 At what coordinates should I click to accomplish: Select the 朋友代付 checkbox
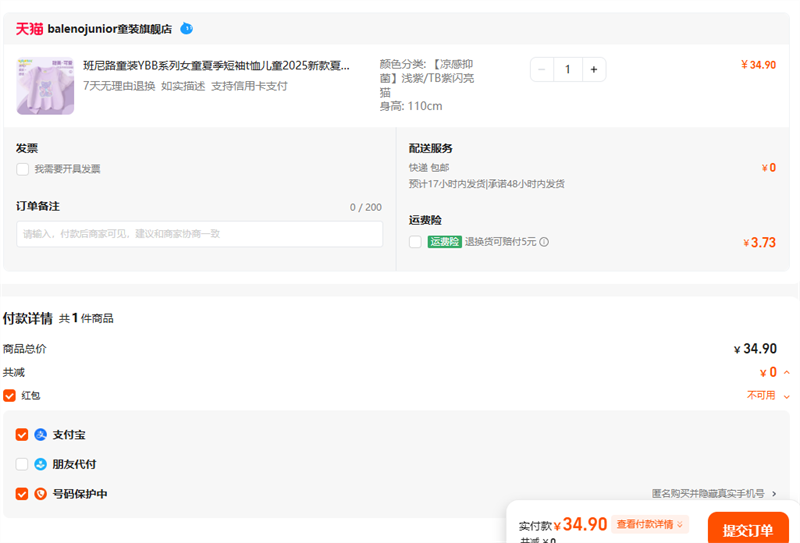(22, 464)
